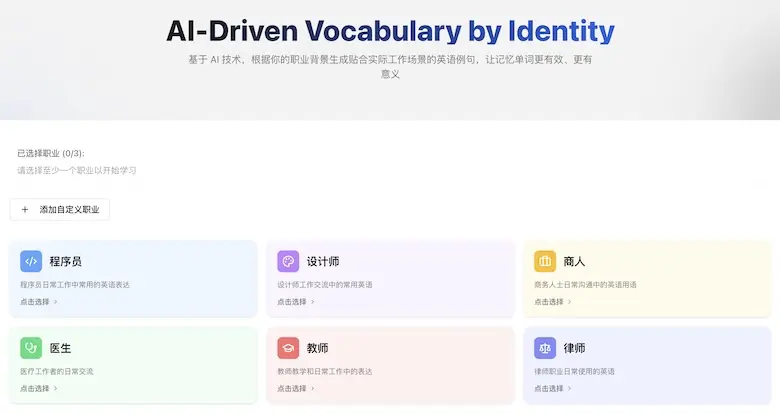The image size is (780, 414).
Task: Click description 程序员日常工作中常用的英语表达
Action: pyautogui.click(x=75, y=285)
